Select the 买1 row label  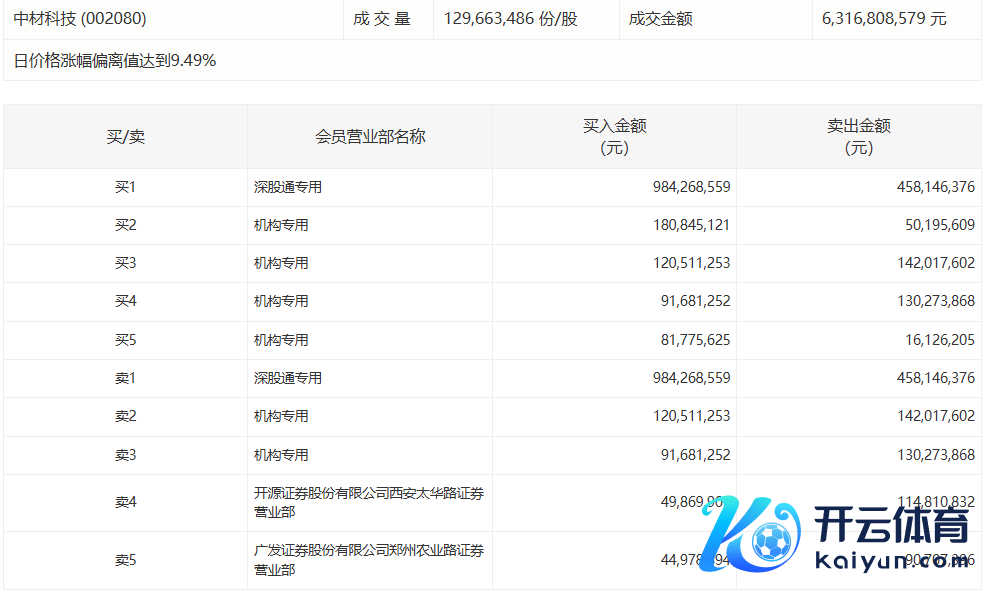125,187
